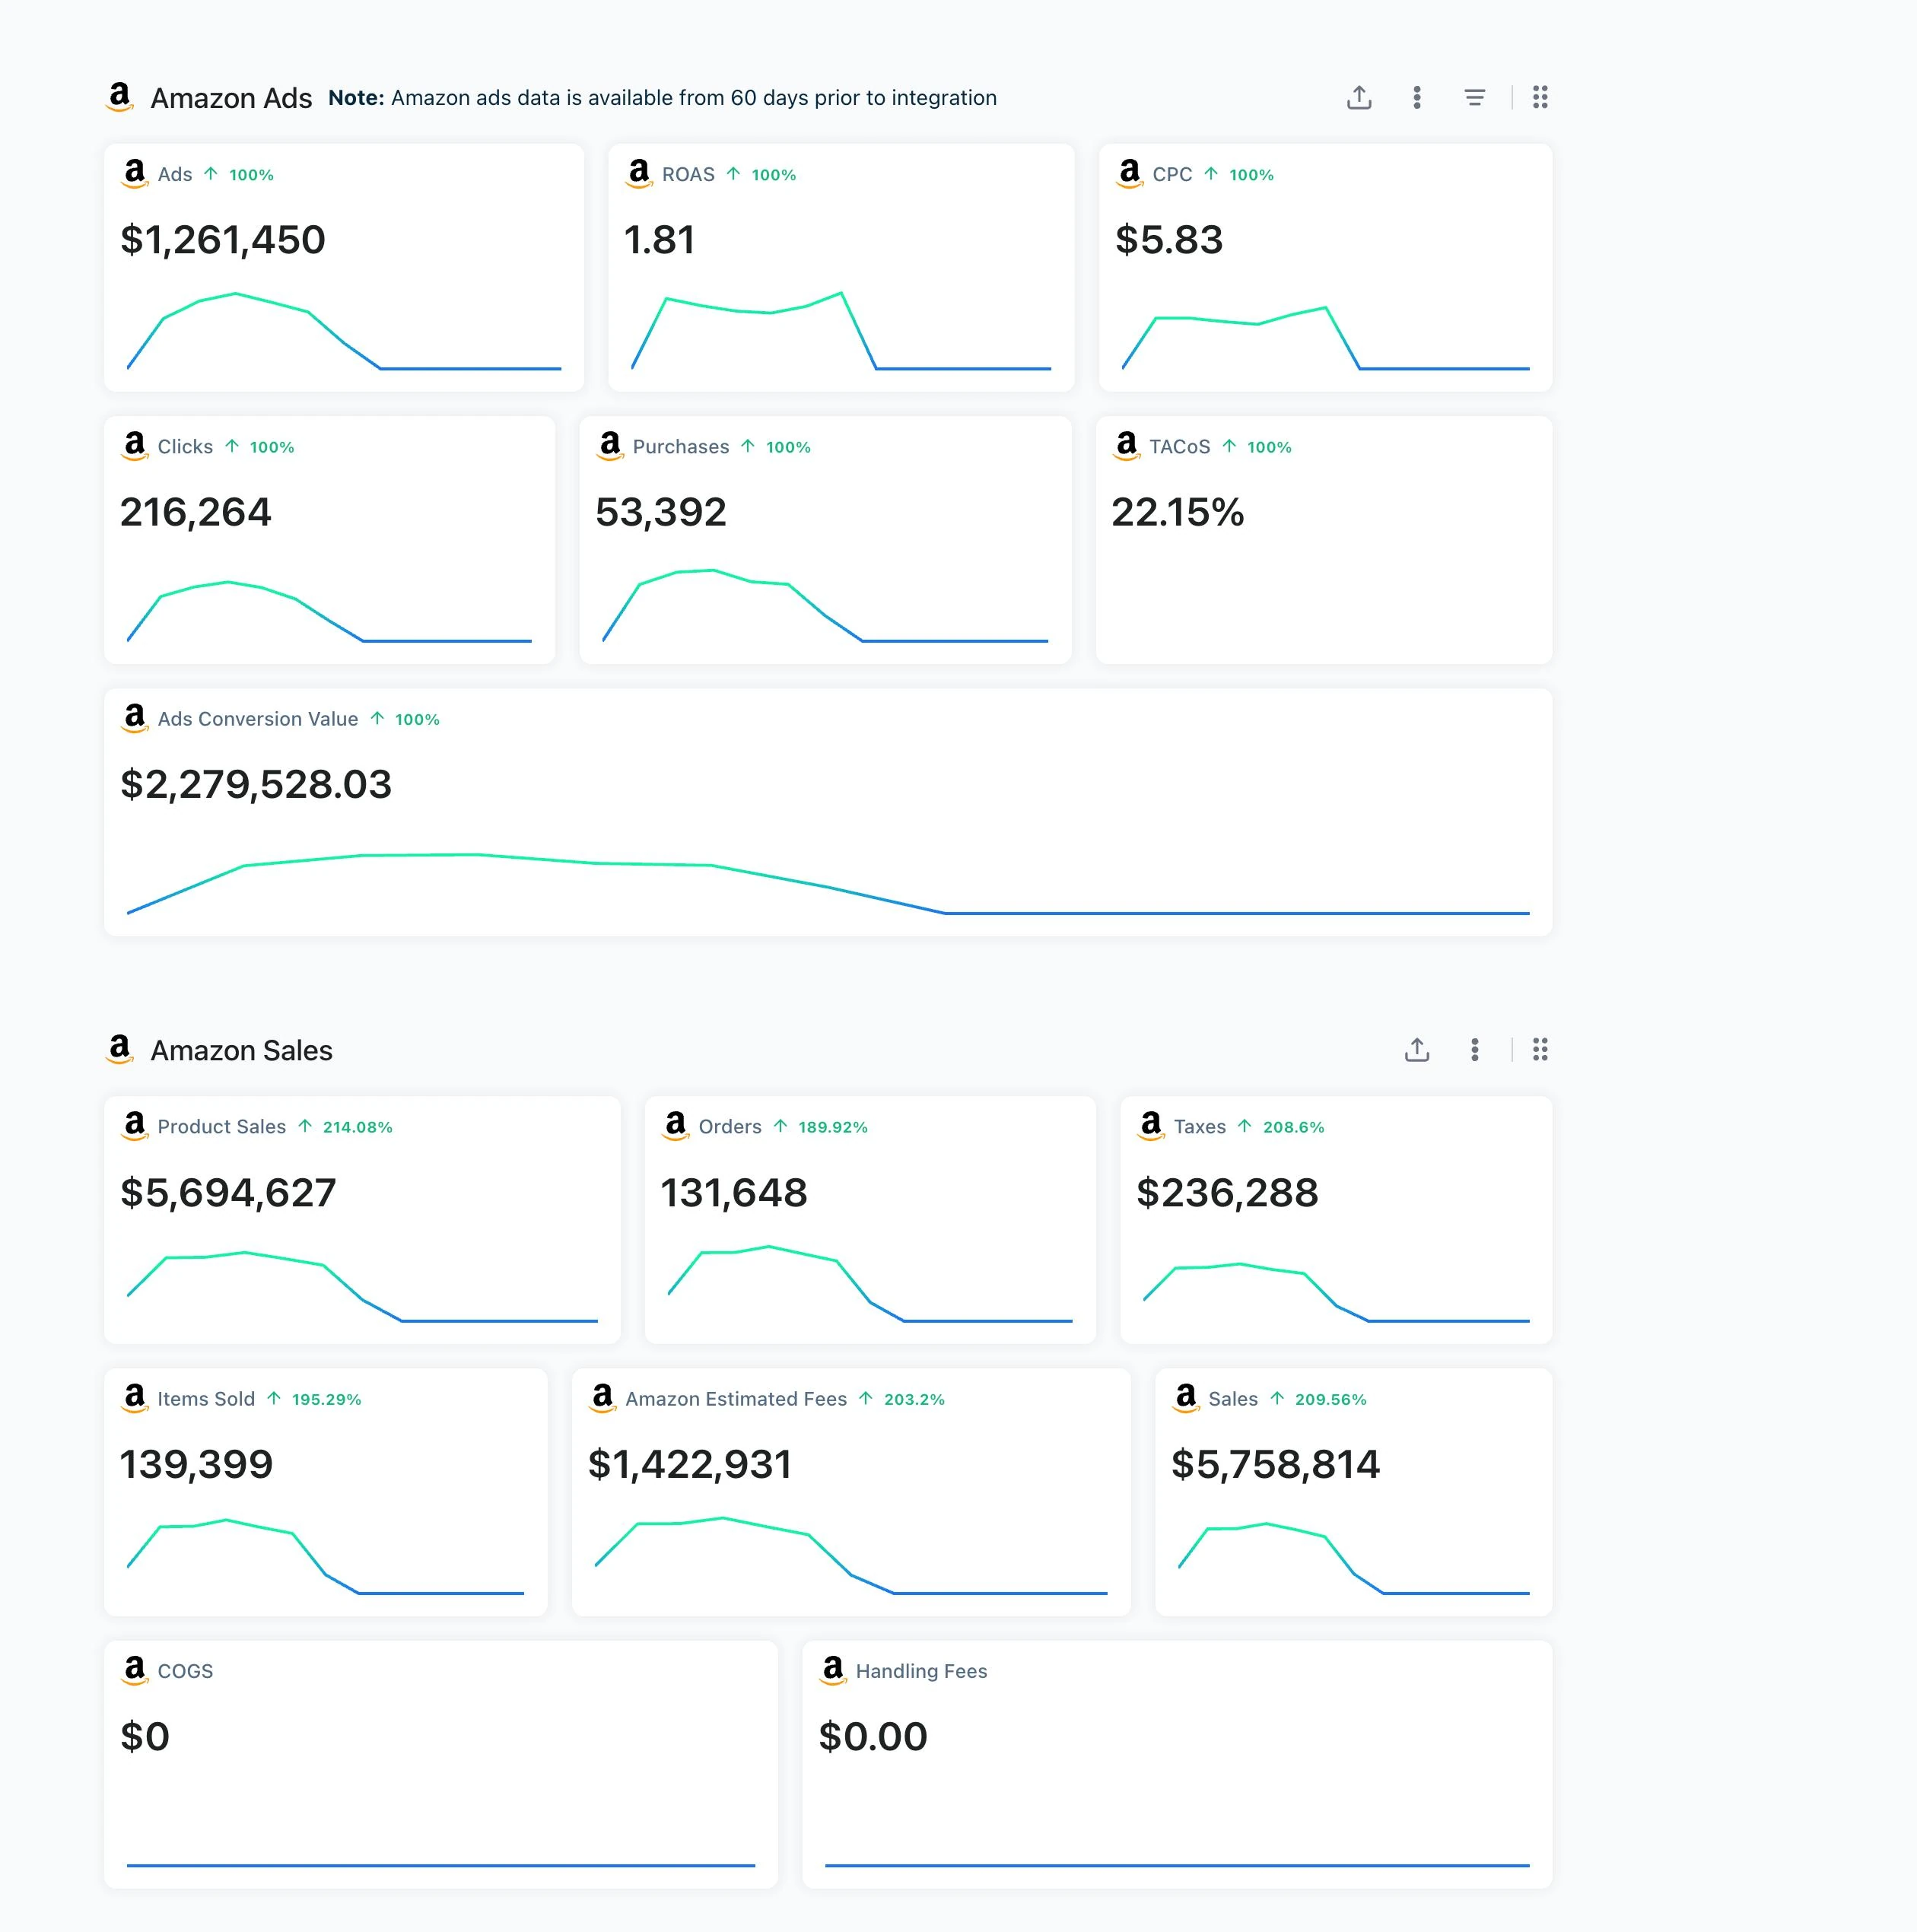1917x1932 pixels.
Task: Click the grid handle icon for Amazon Ads
Action: 1540,97
